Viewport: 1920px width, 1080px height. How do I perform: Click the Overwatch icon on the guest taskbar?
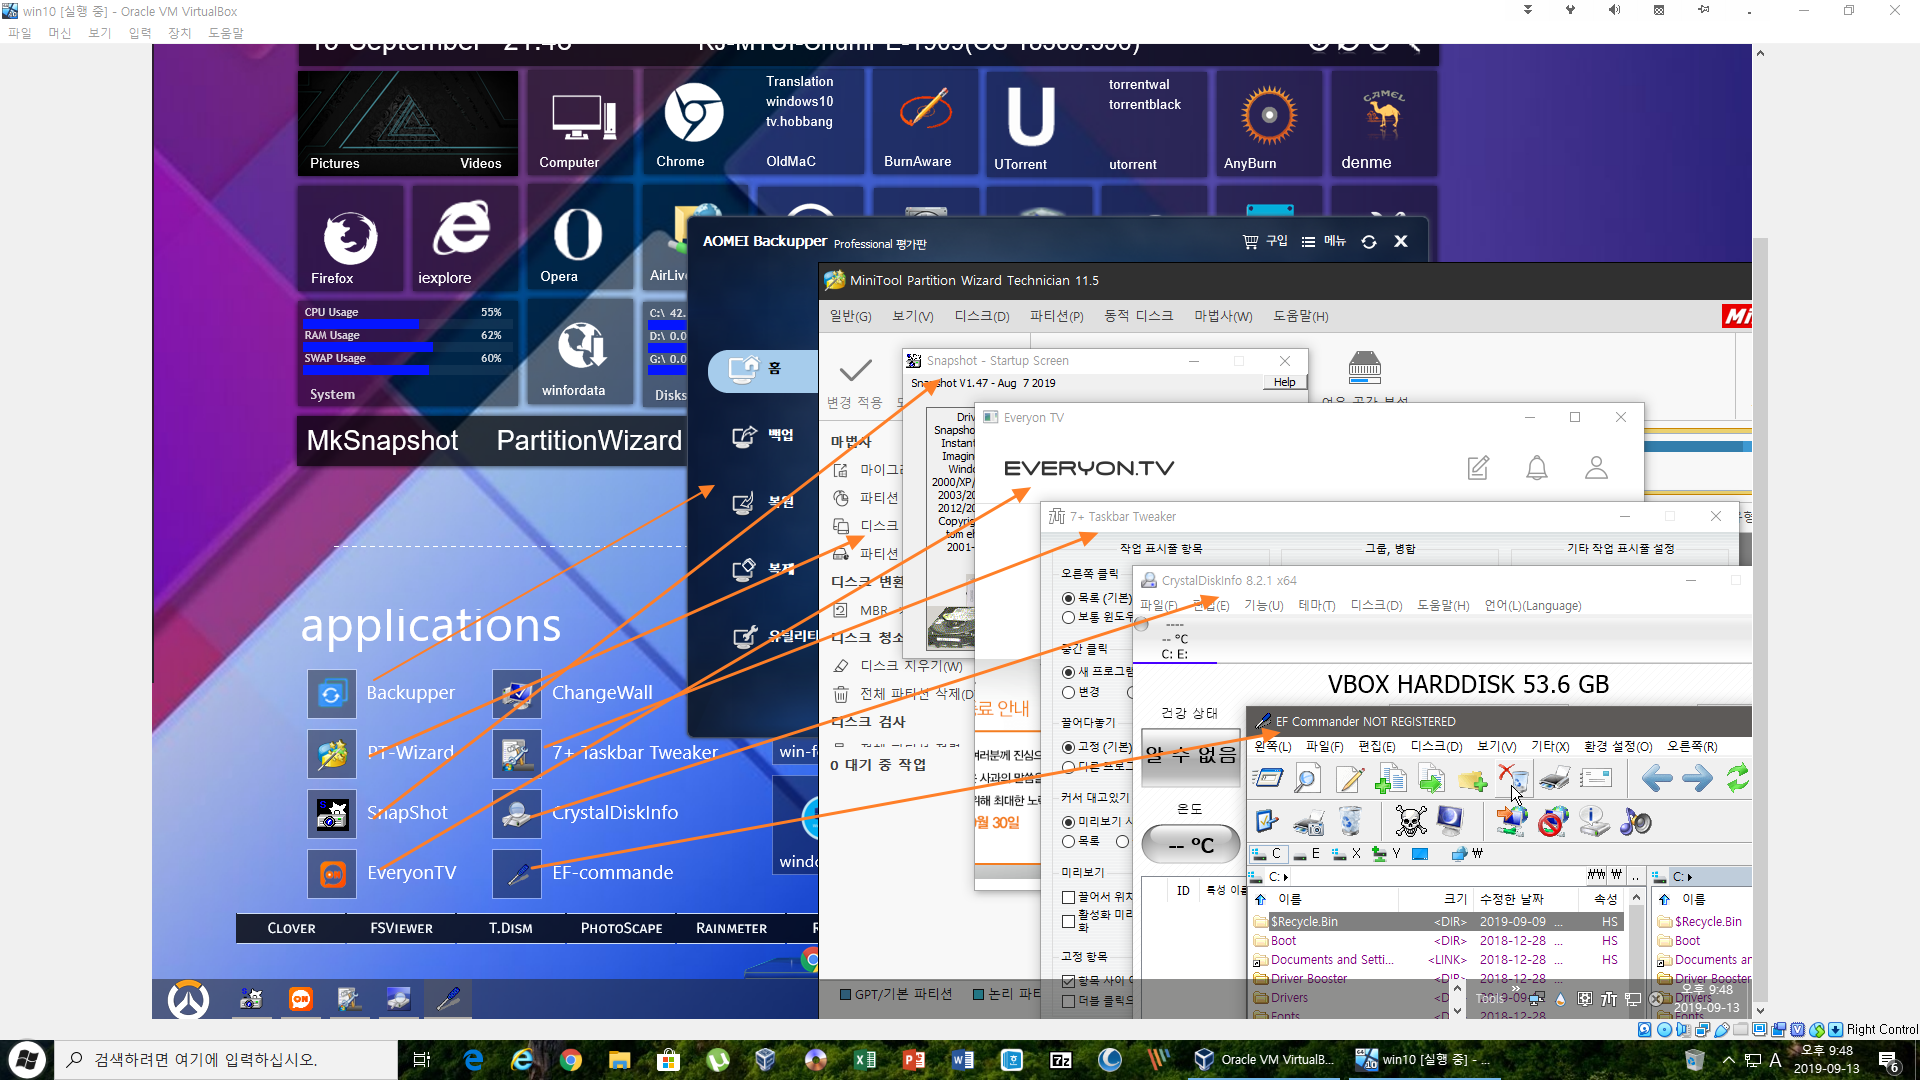(x=188, y=999)
